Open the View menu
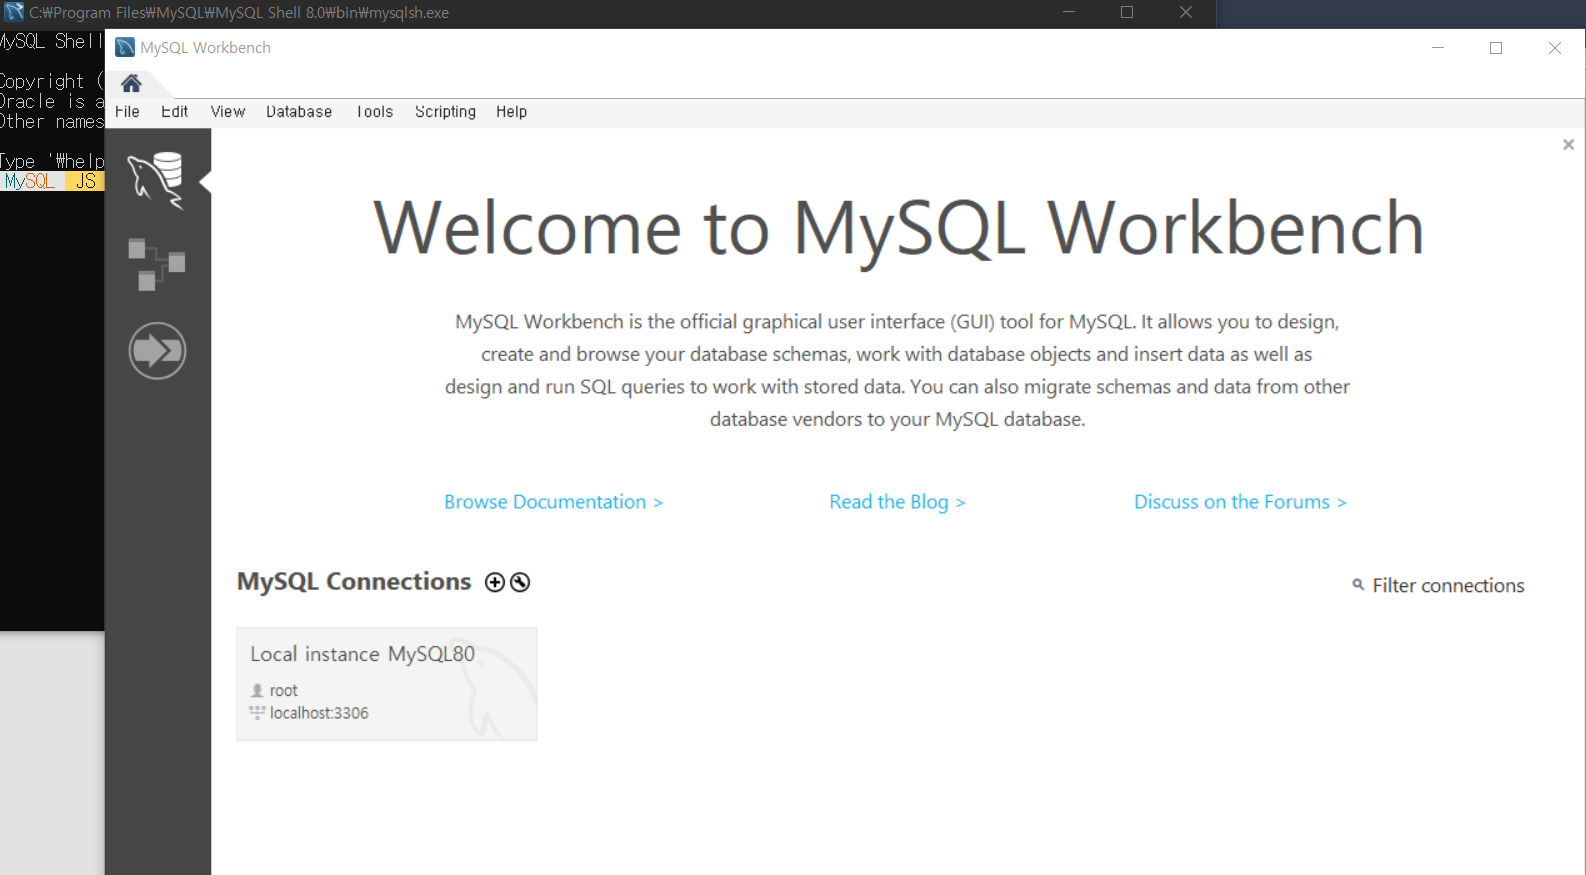 point(228,112)
